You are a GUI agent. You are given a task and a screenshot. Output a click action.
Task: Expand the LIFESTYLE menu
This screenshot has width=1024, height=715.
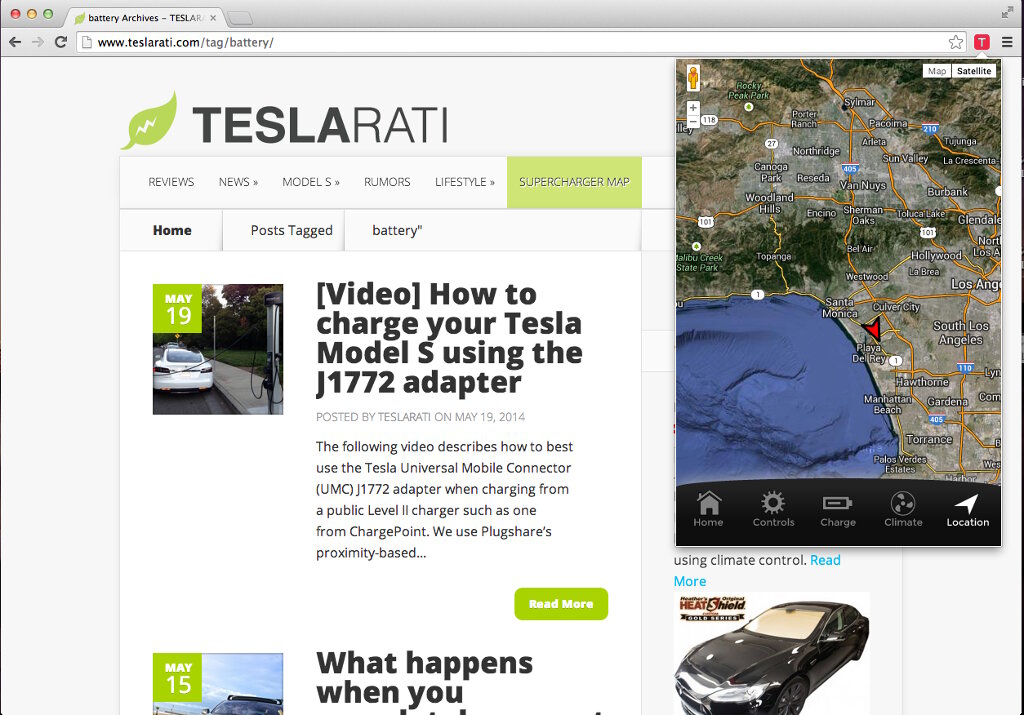(x=465, y=182)
